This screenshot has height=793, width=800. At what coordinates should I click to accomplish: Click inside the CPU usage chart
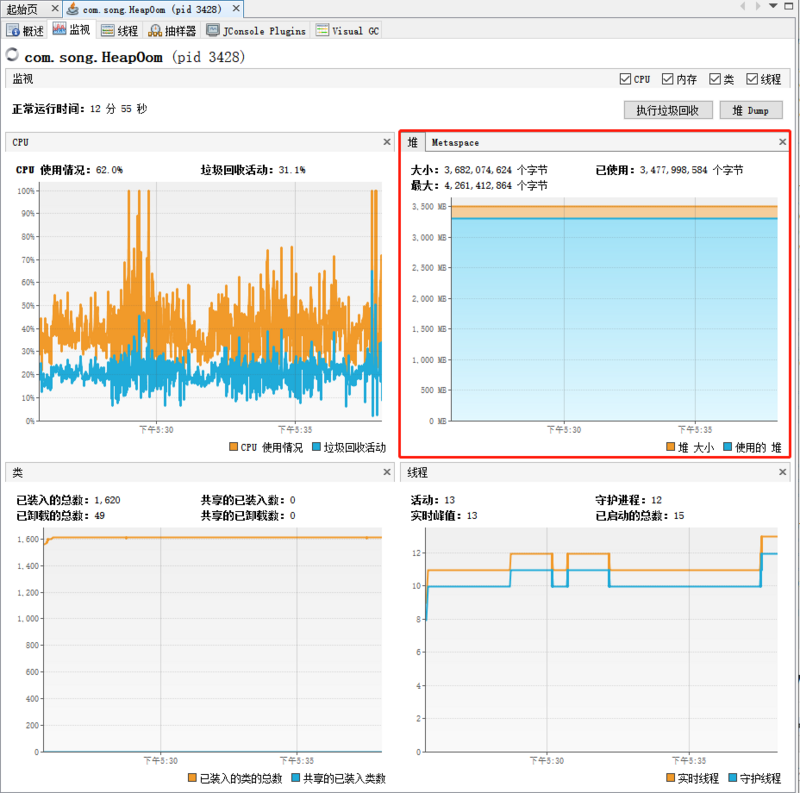(210, 301)
